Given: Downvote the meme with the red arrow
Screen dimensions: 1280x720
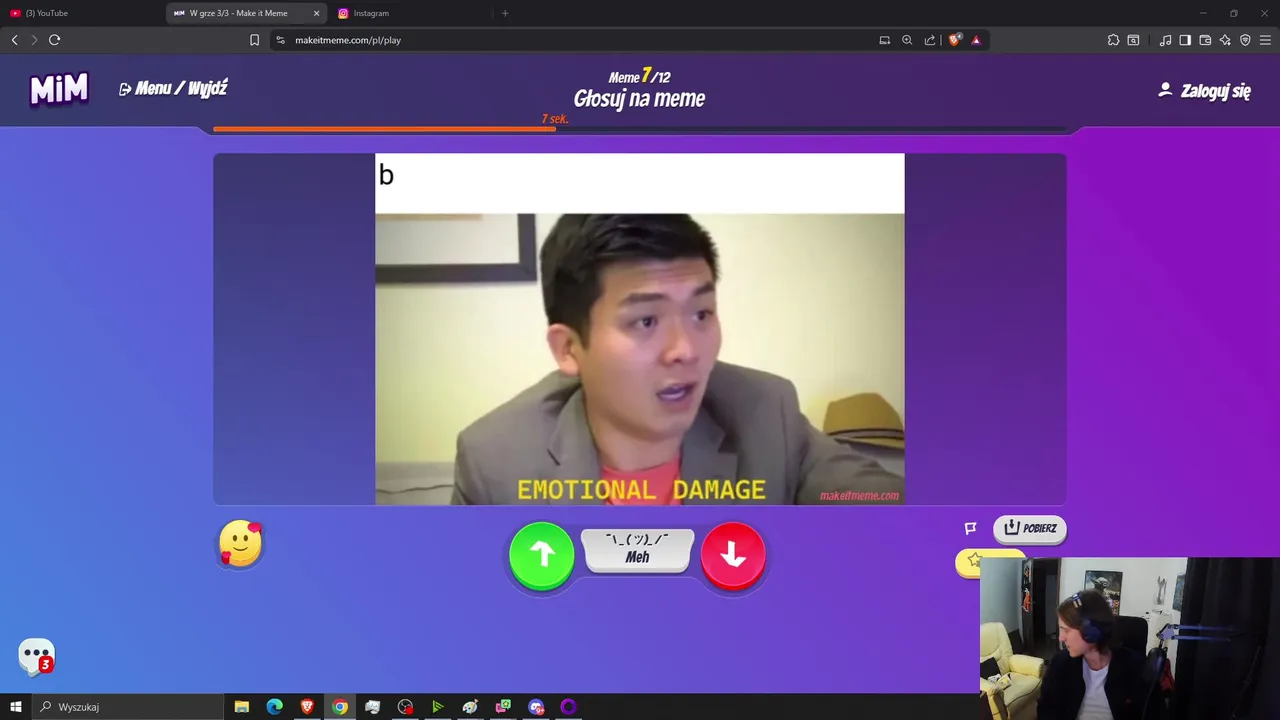Looking at the screenshot, I should point(733,555).
